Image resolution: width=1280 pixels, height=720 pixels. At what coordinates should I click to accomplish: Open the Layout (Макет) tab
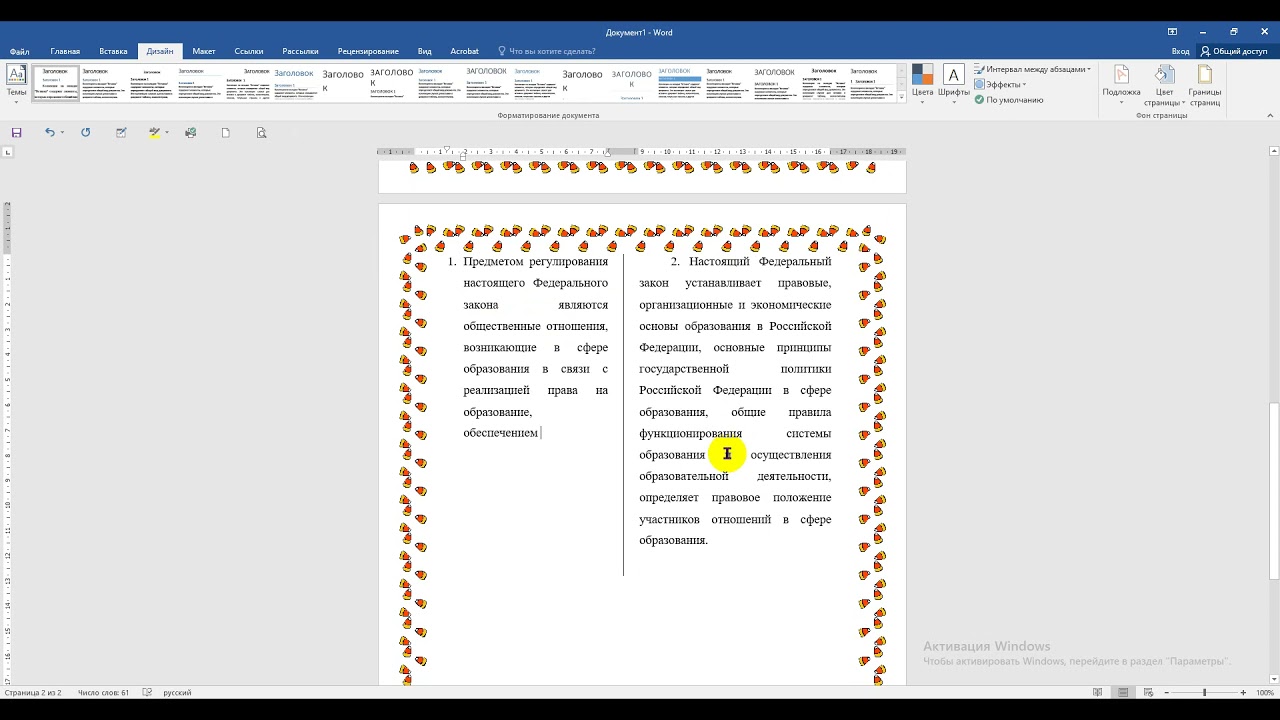click(x=204, y=51)
